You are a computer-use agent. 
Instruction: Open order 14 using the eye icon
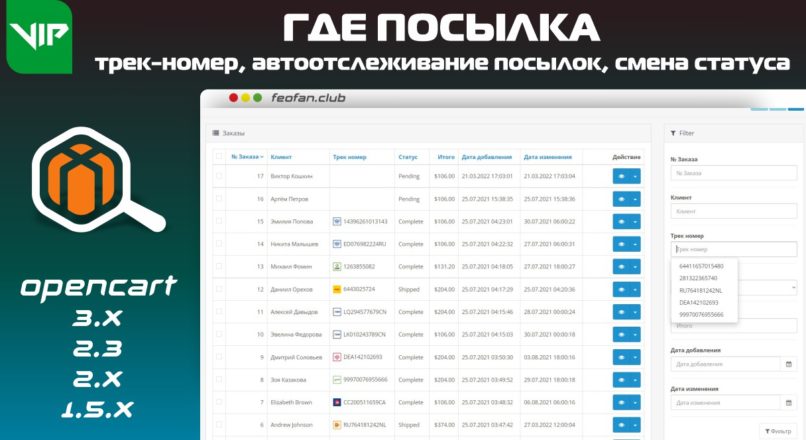pos(621,244)
